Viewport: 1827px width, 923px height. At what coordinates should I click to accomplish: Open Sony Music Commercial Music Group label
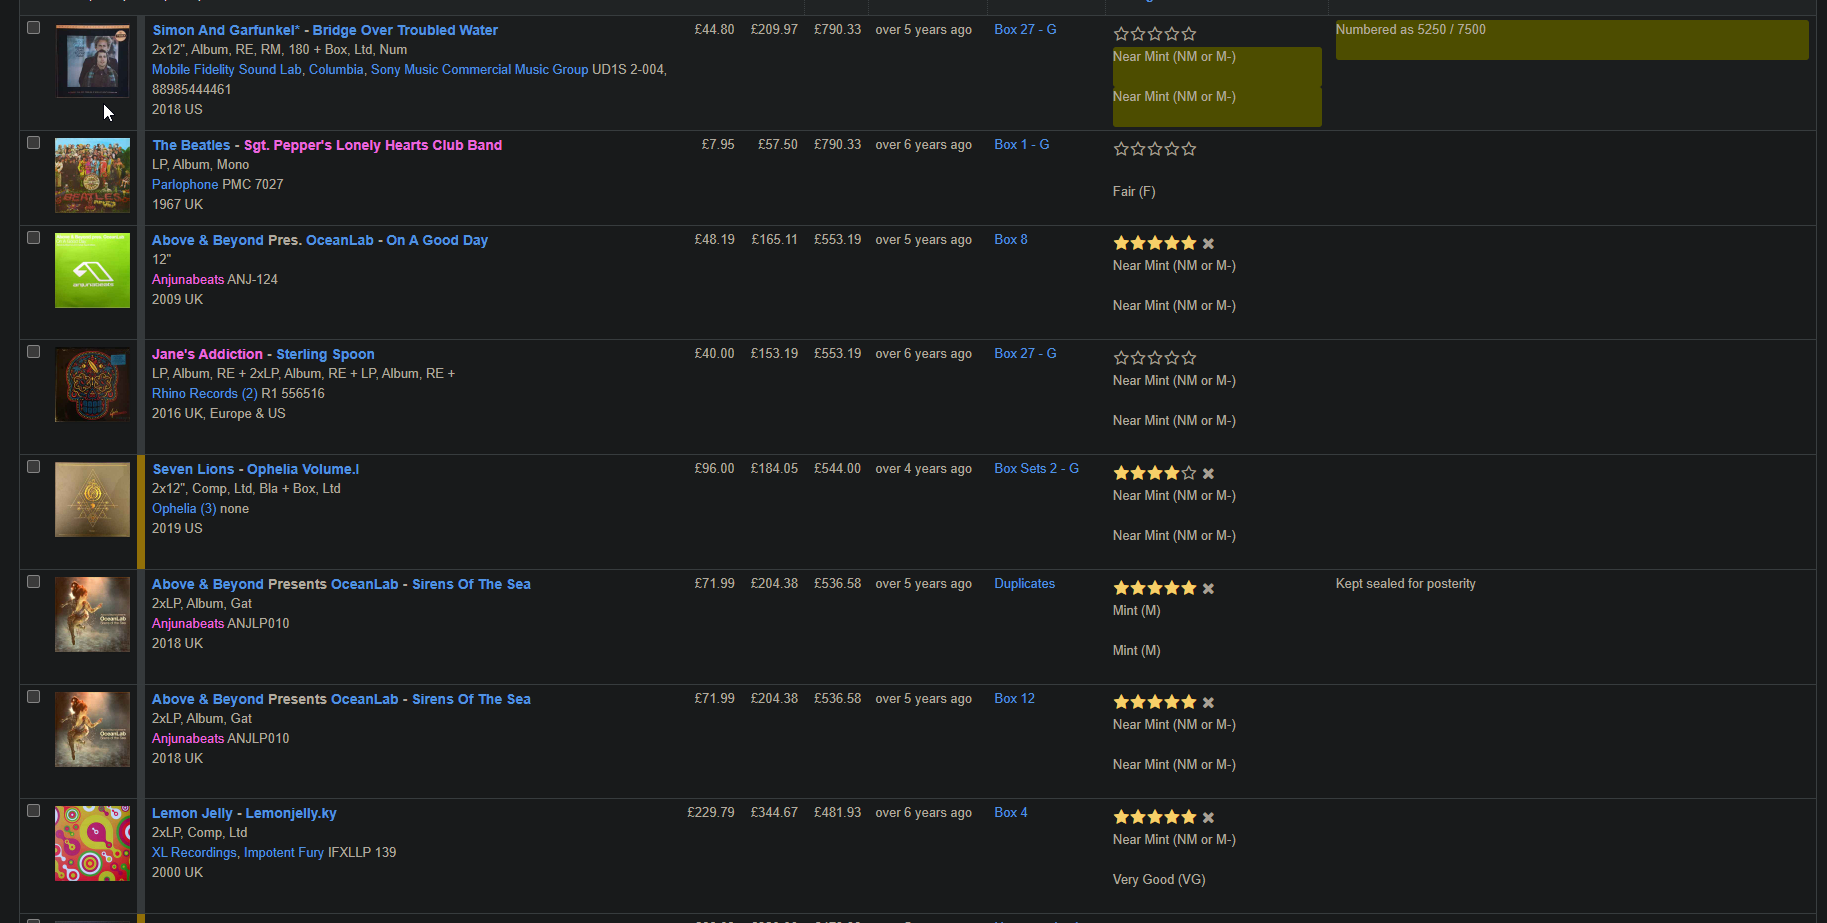pyautogui.click(x=479, y=70)
